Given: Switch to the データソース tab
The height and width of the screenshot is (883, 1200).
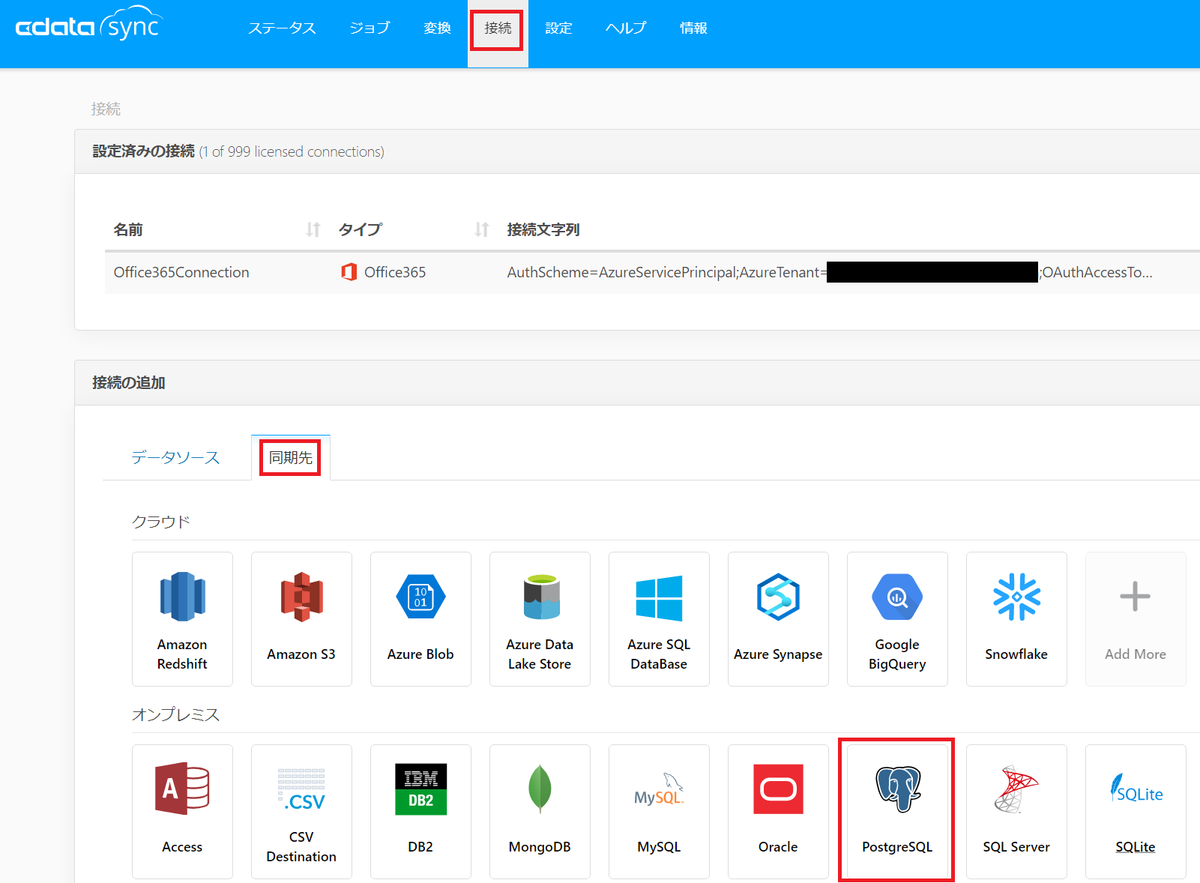Looking at the screenshot, I should pos(176,458).
